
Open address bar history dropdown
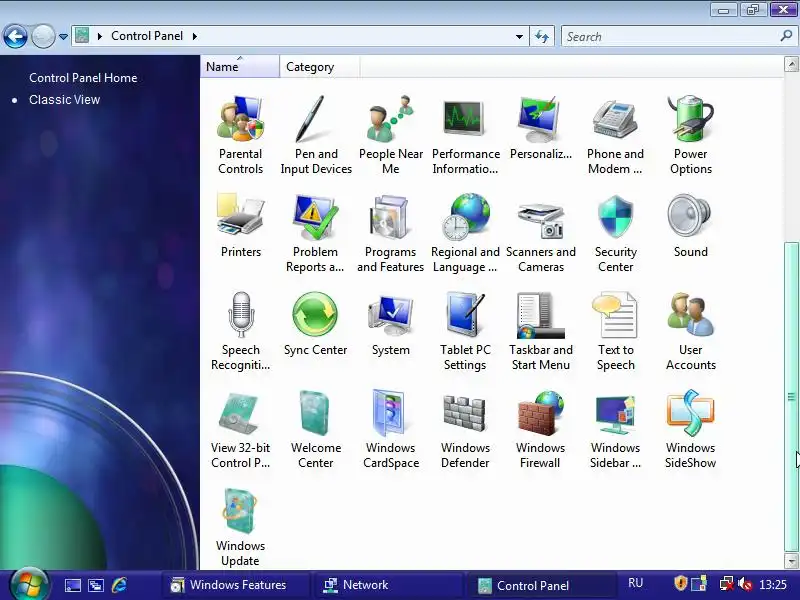(x=519, y=37)
